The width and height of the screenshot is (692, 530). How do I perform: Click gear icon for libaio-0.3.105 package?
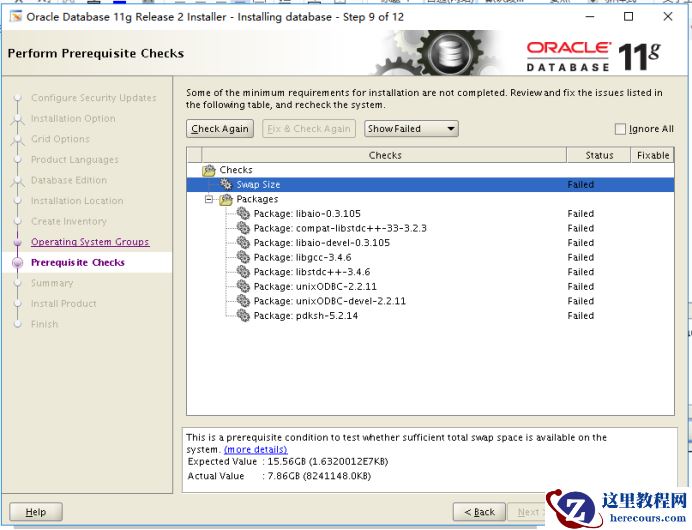(243, 214)
